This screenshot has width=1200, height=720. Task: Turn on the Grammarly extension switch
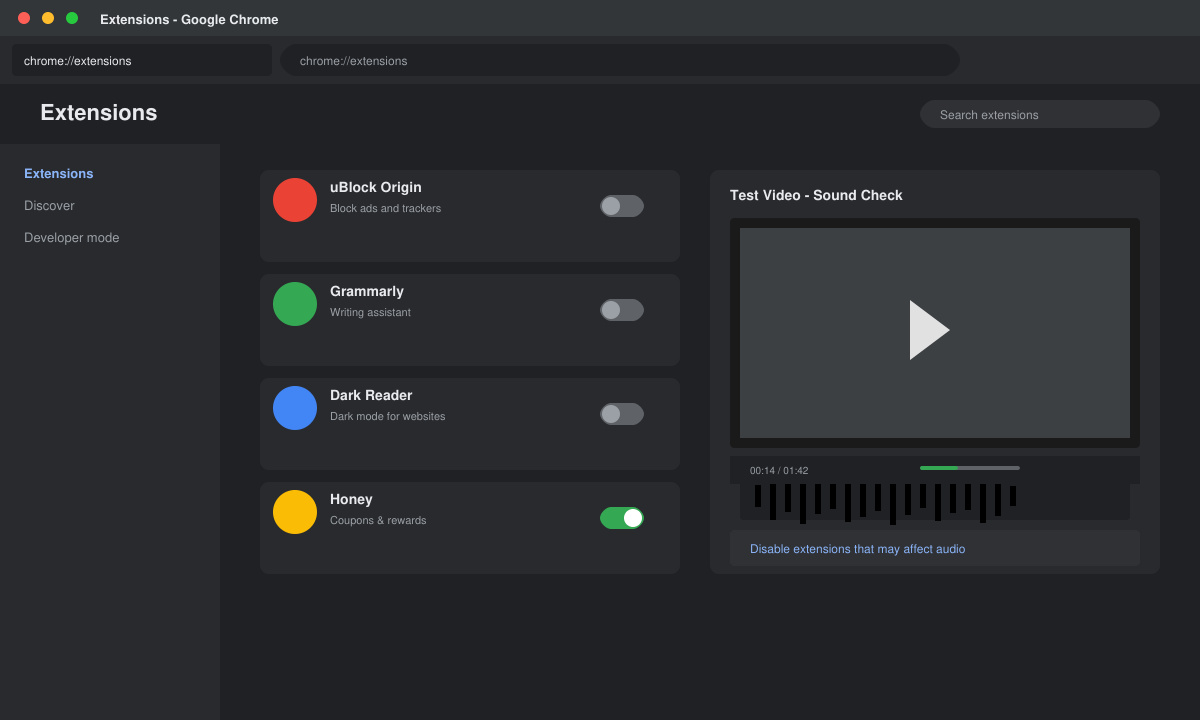[x=622, y=310]
